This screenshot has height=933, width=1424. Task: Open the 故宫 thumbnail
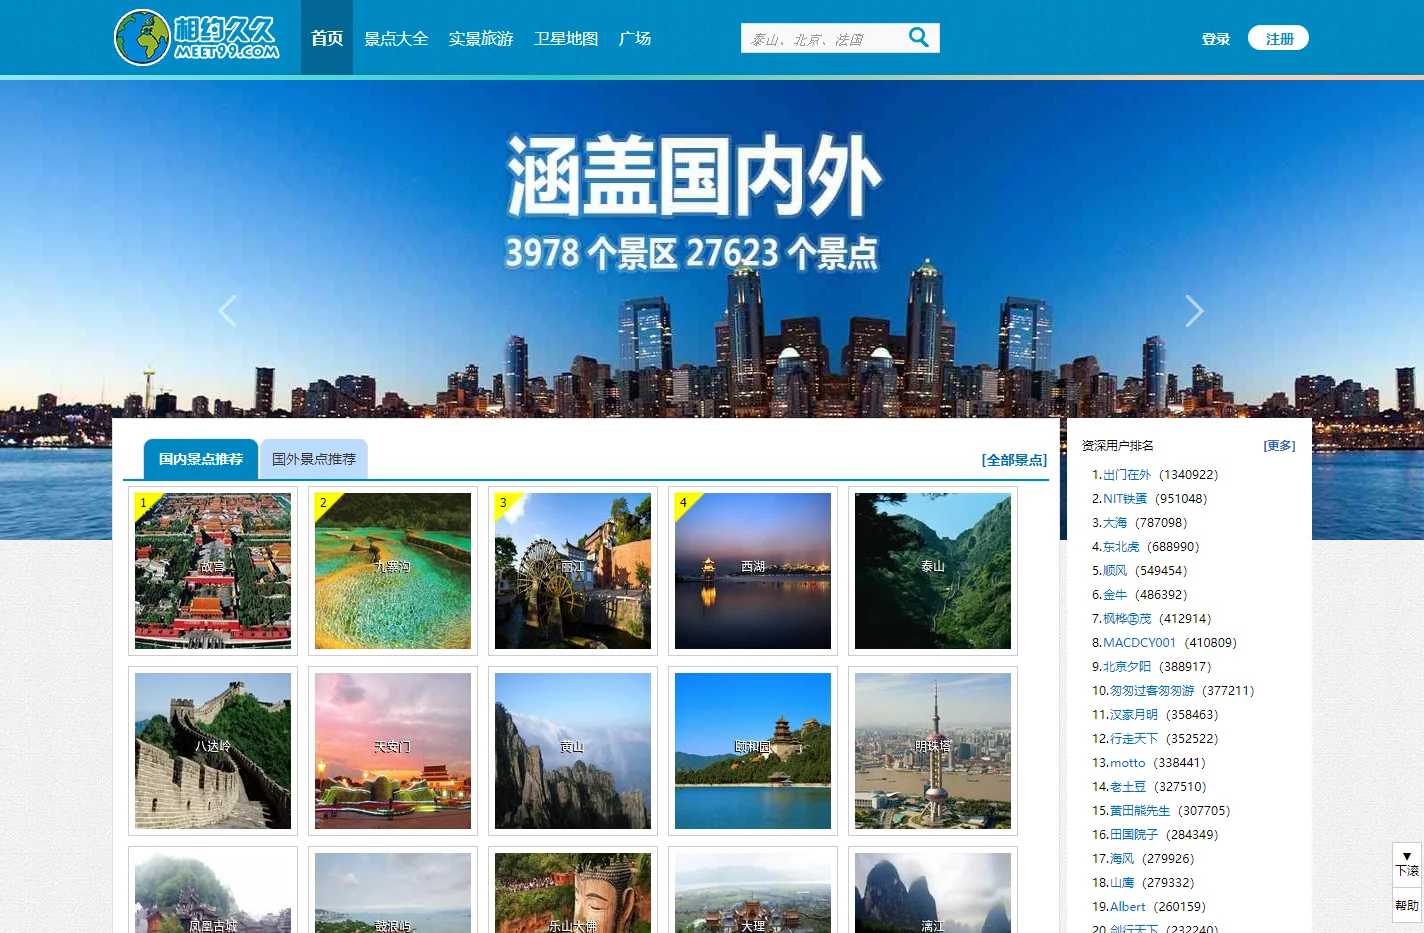tap(213, 571)
